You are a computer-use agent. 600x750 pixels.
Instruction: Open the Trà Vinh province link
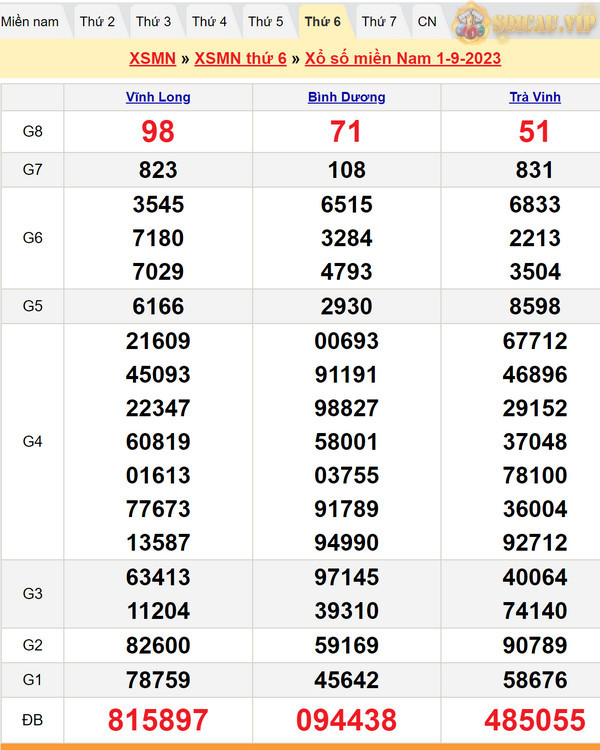pyautogui.click(x=534, y=97)
